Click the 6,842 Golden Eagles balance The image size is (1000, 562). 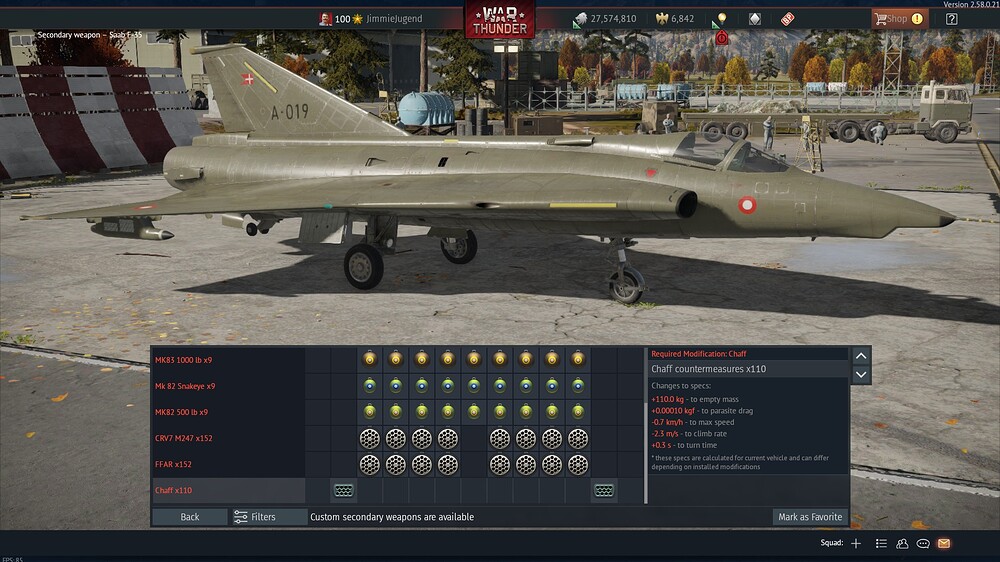click(682, 19)
